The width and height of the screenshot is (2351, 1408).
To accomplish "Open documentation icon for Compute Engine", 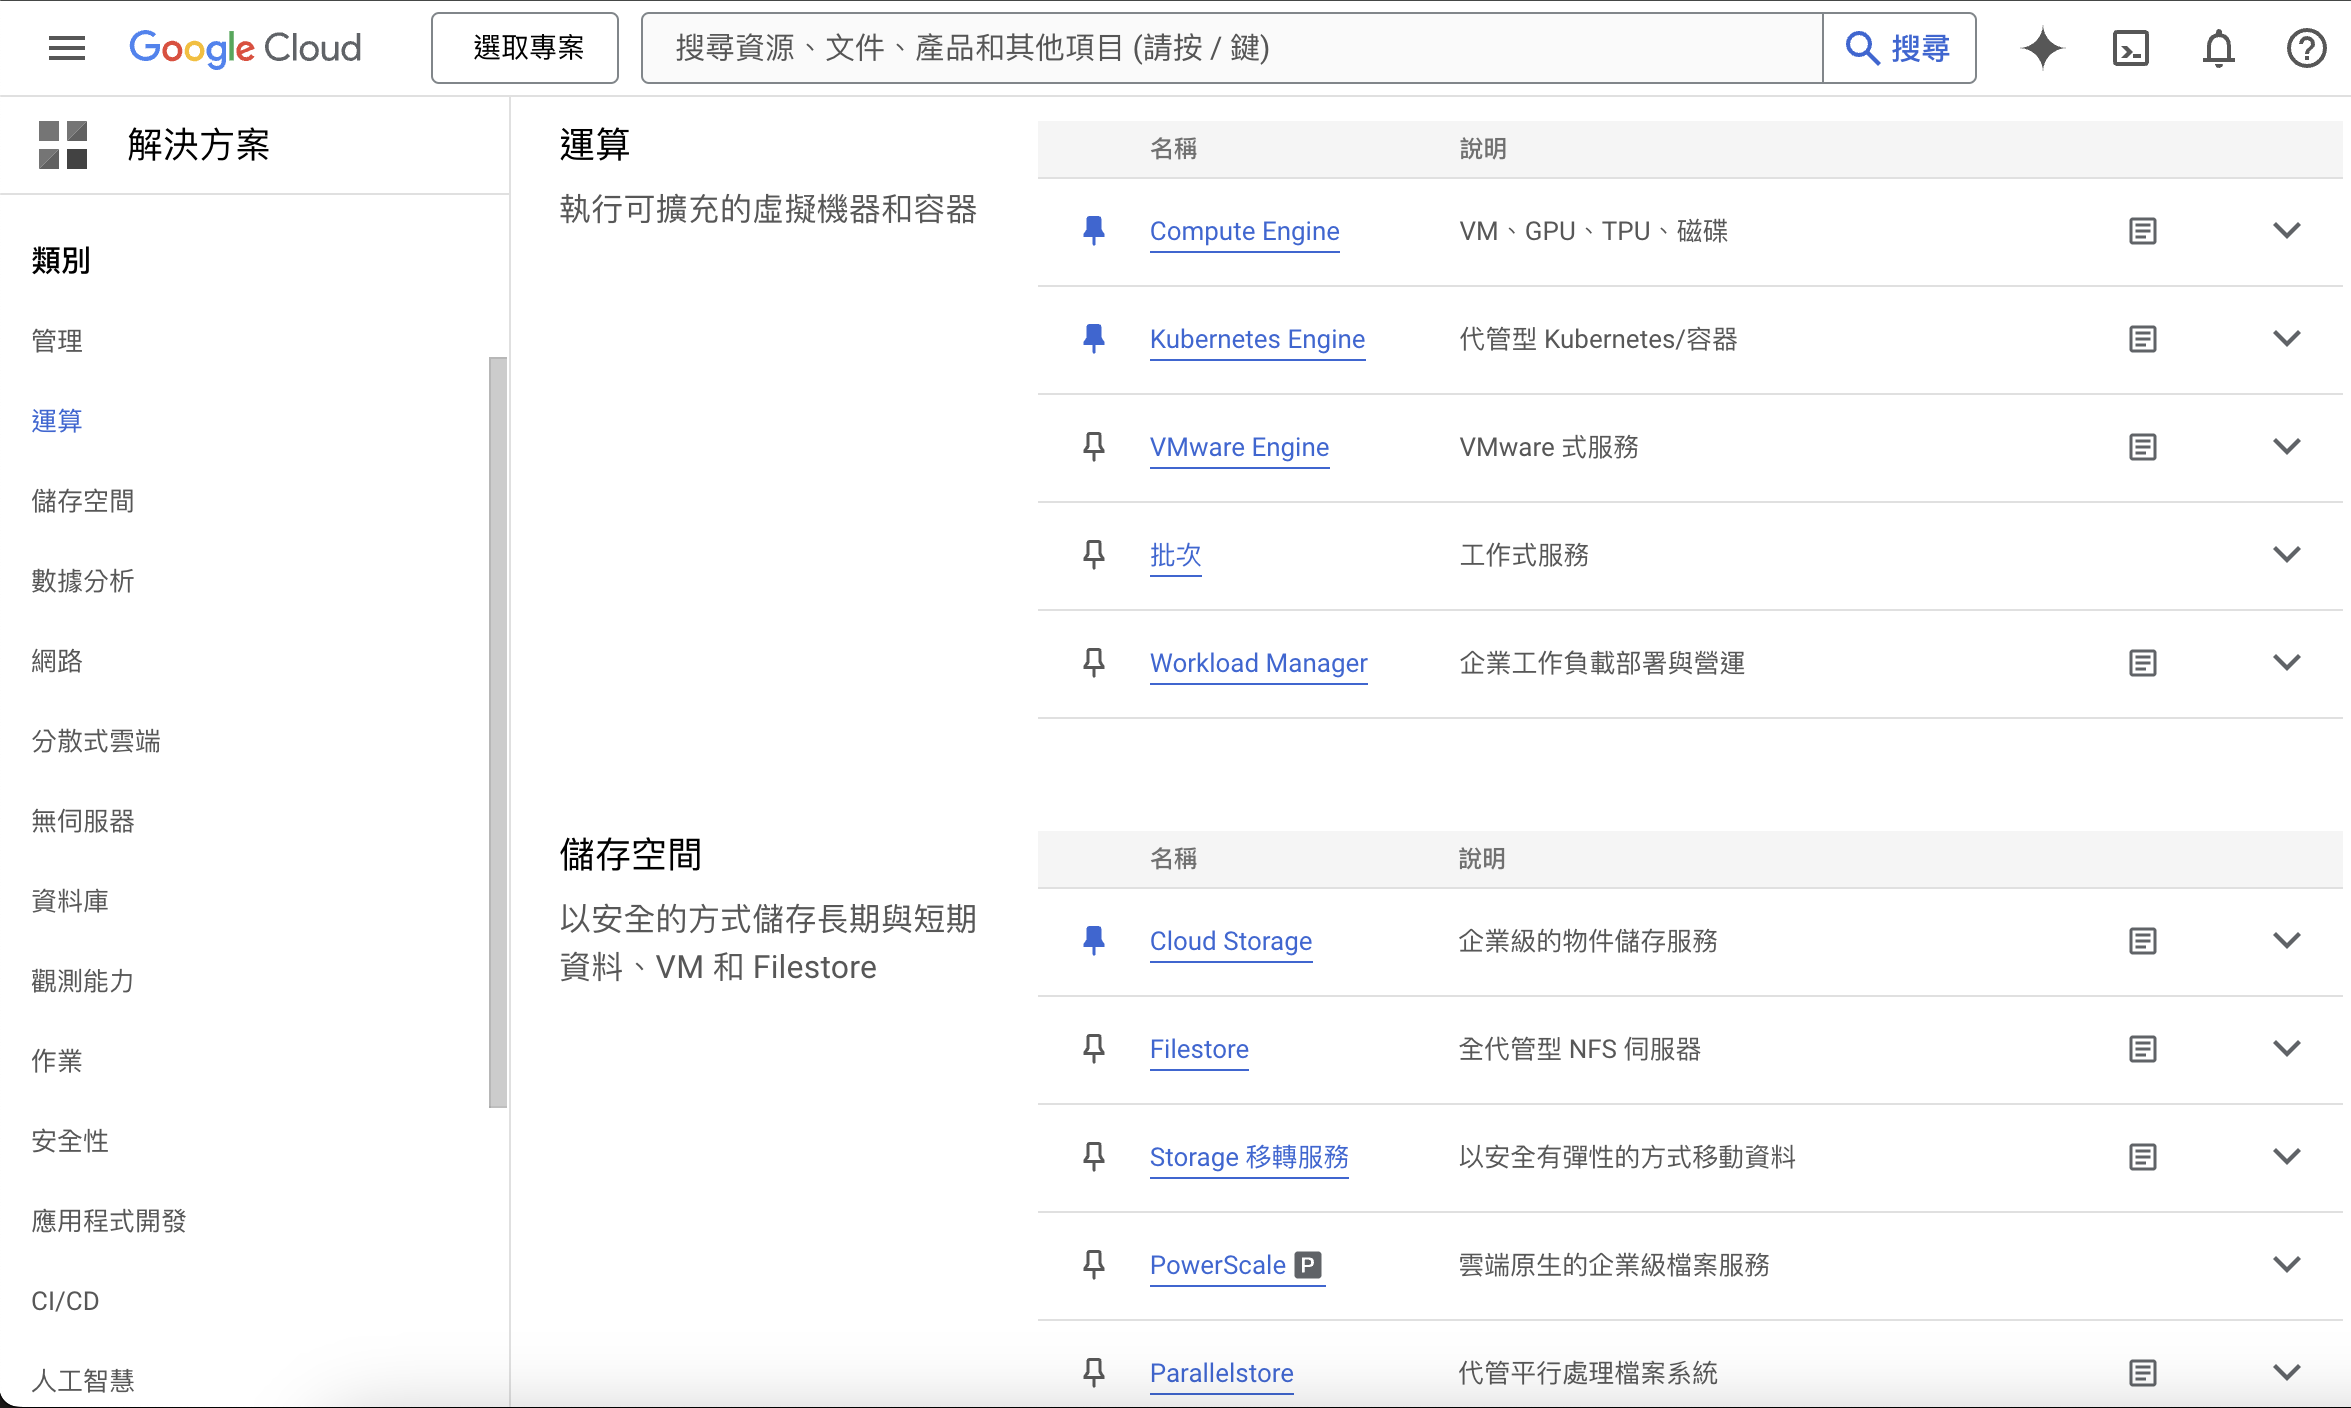I will coord(2143,231).
